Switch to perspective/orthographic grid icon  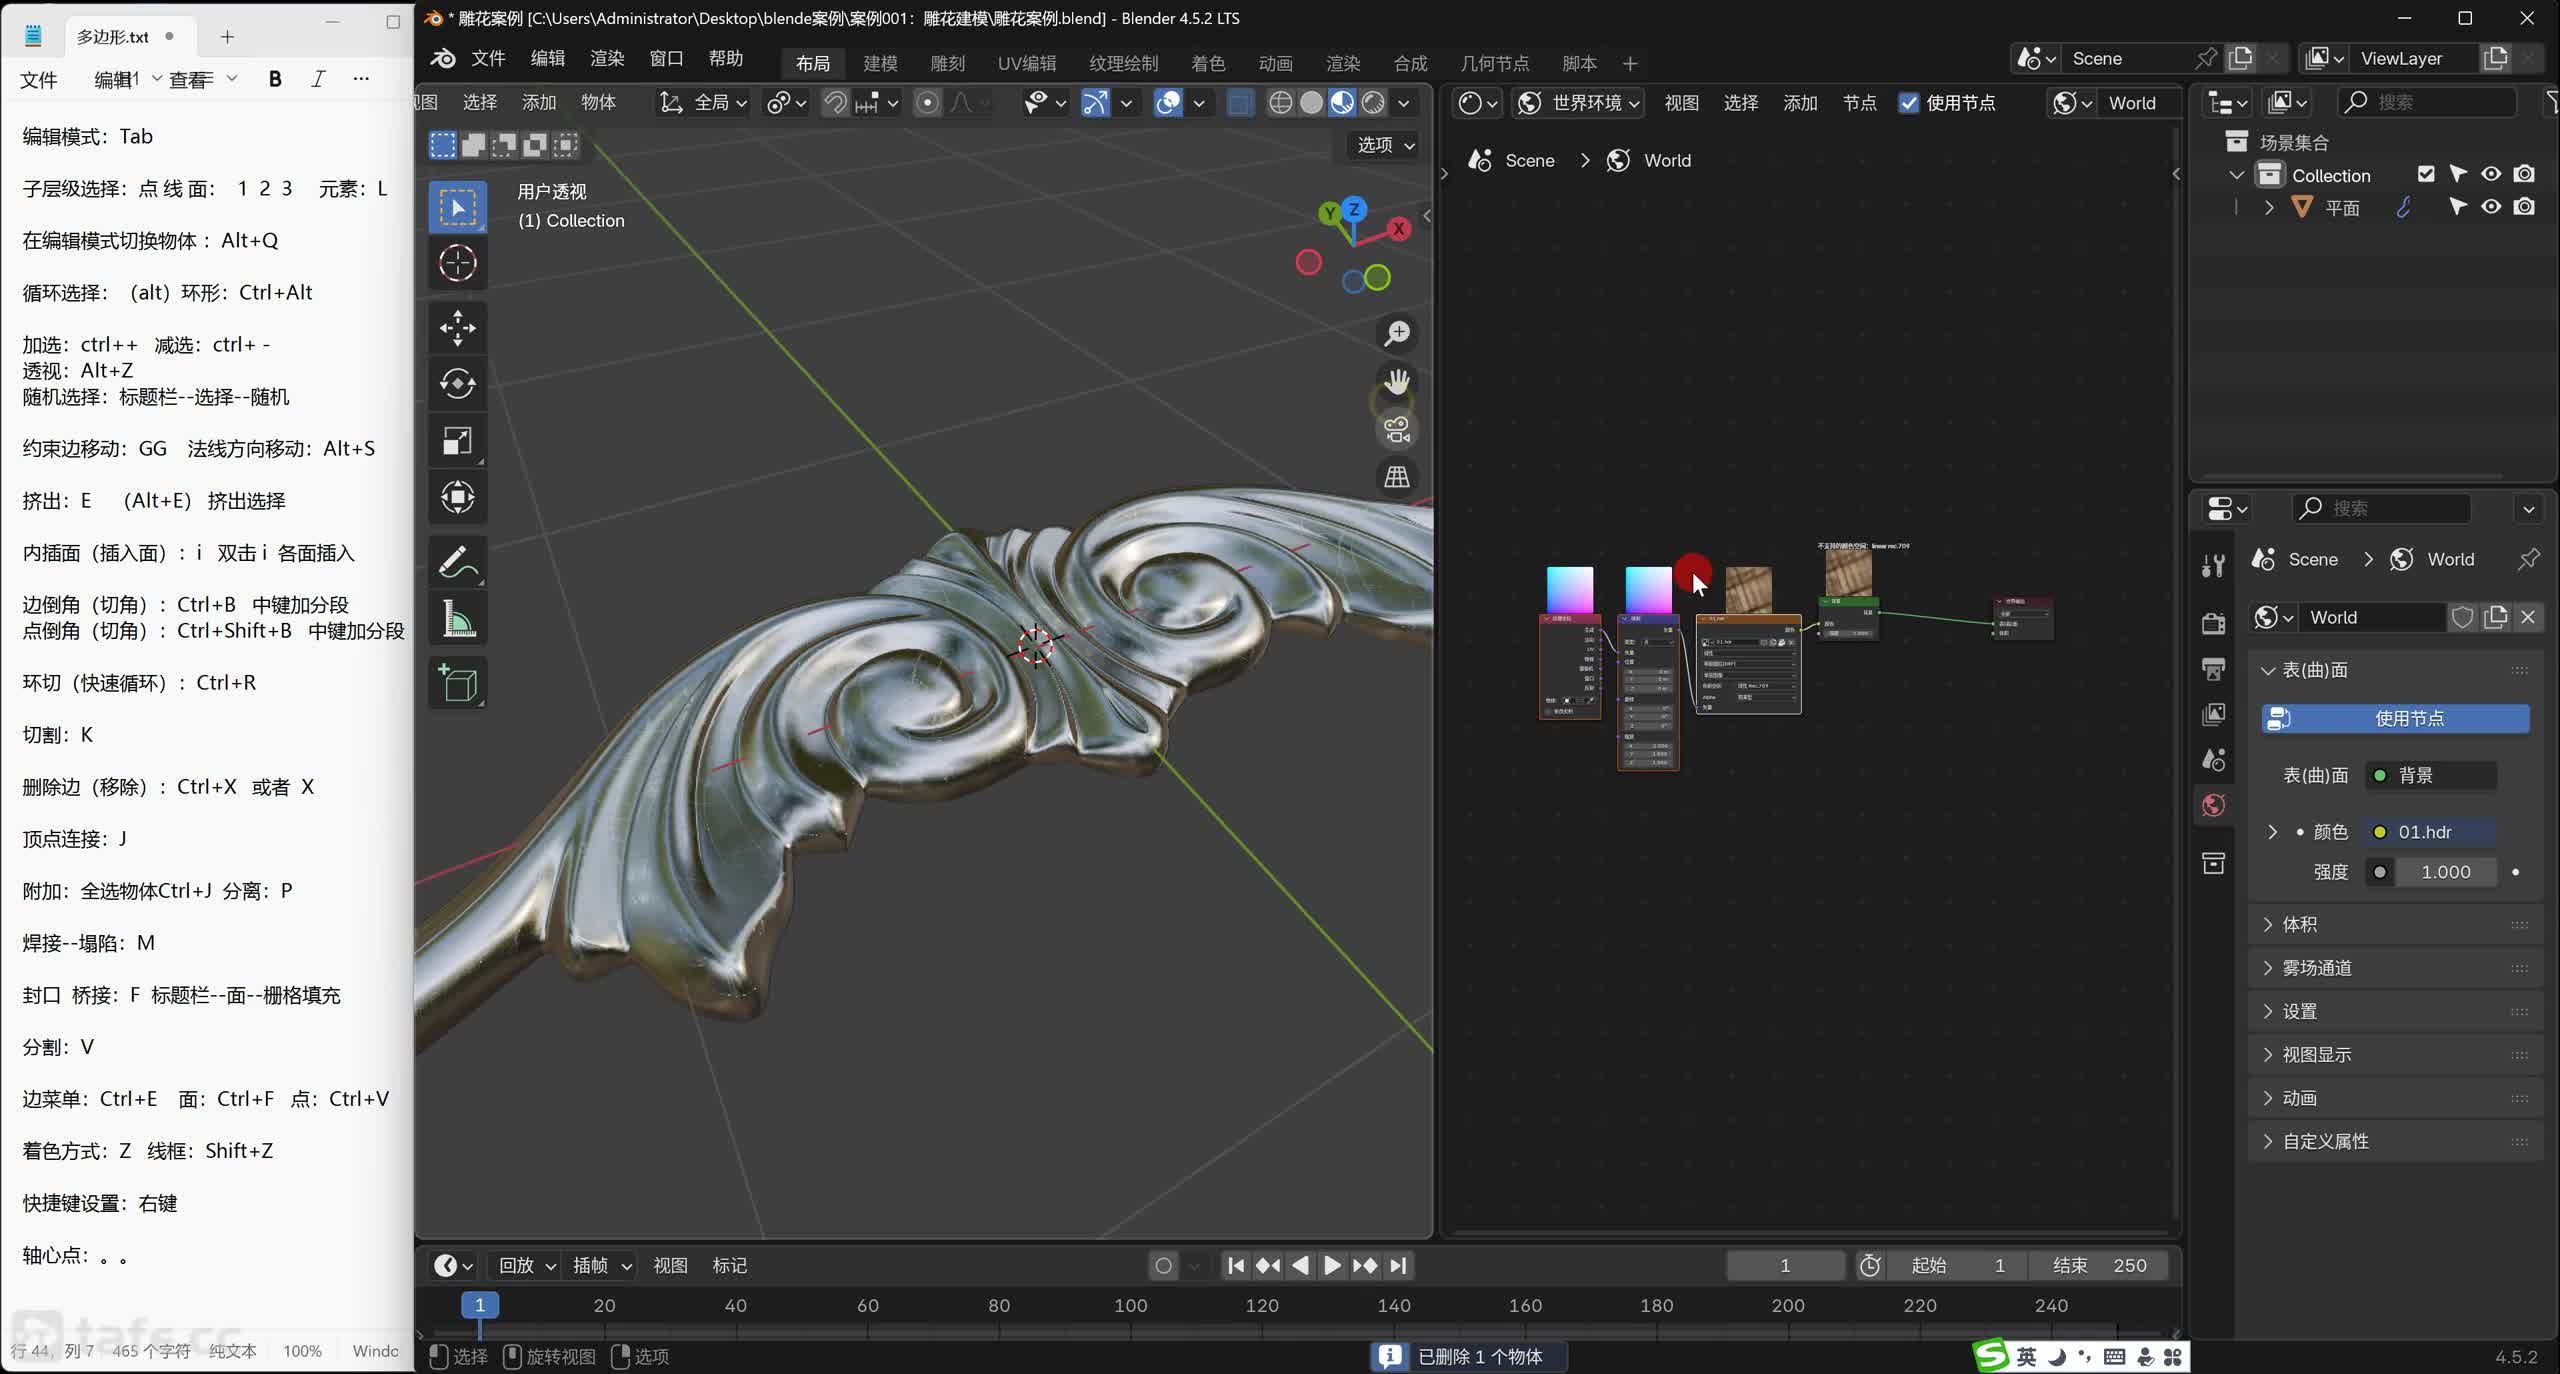[1396, 477]
